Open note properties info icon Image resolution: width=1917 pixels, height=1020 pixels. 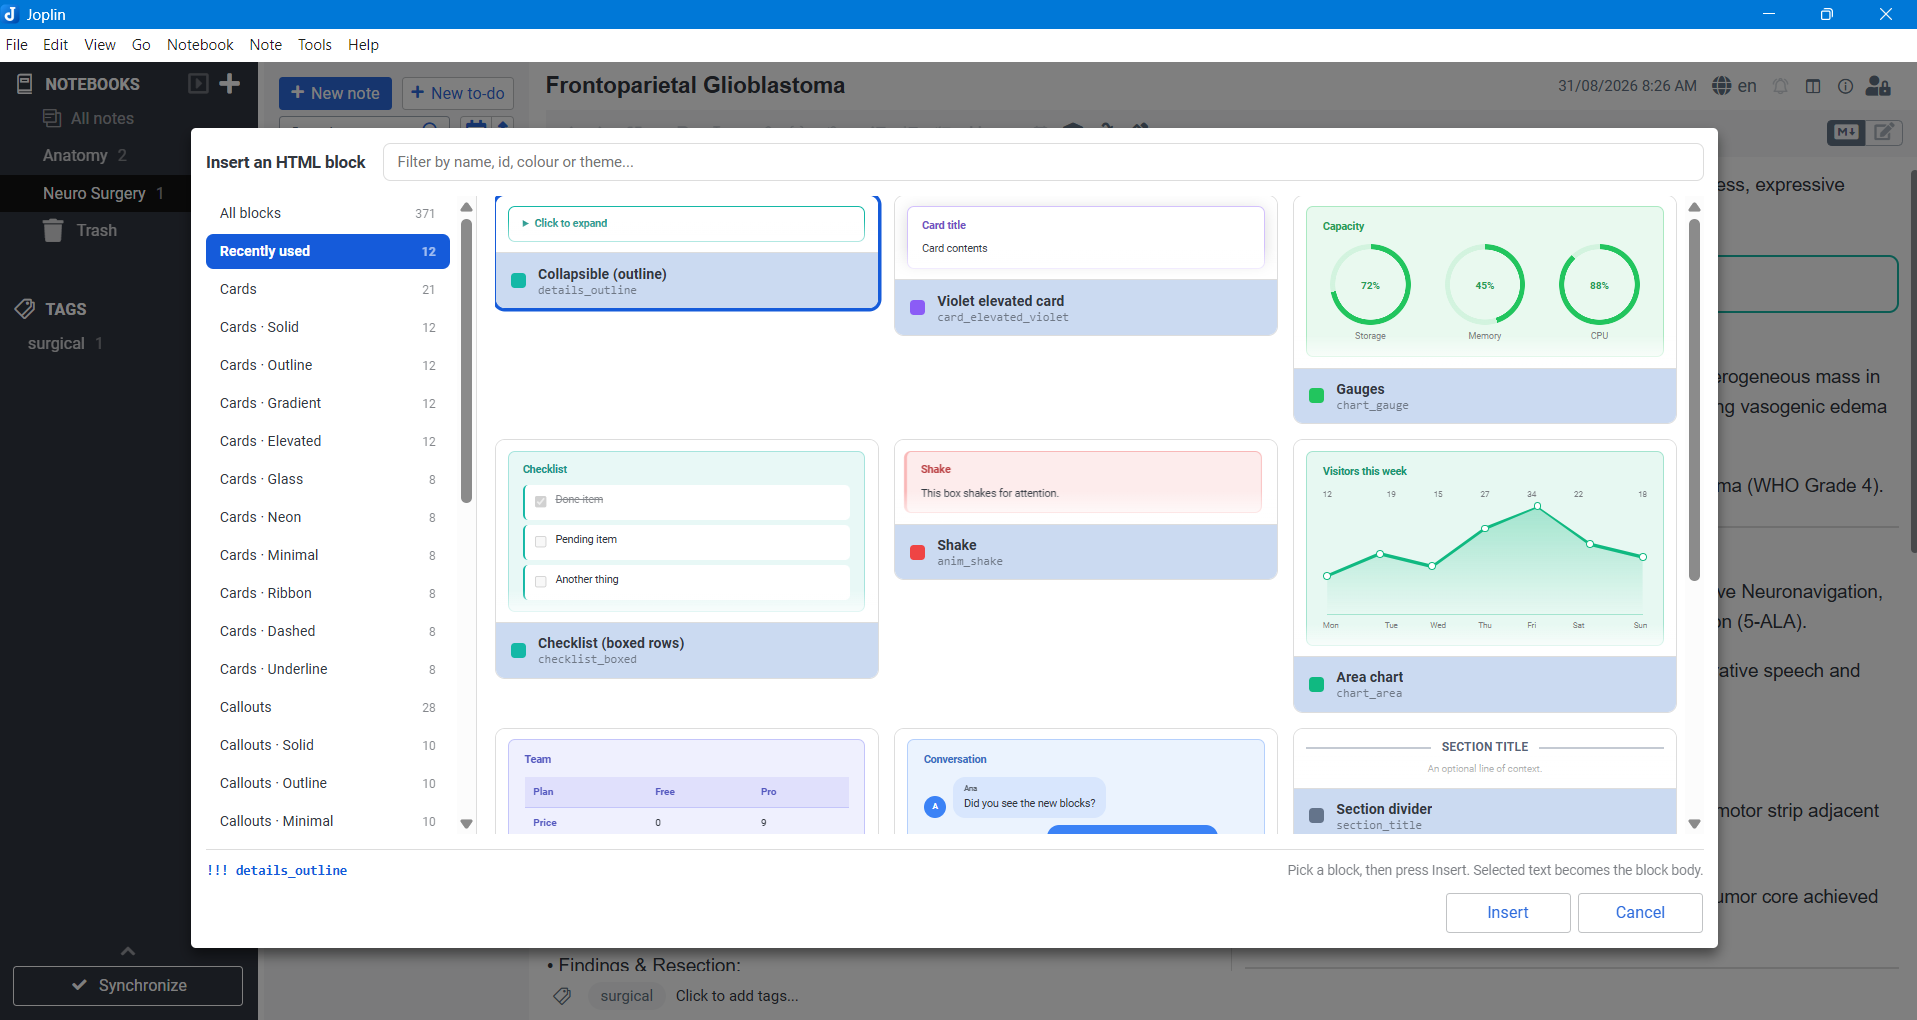click(x=1846, y=86)
